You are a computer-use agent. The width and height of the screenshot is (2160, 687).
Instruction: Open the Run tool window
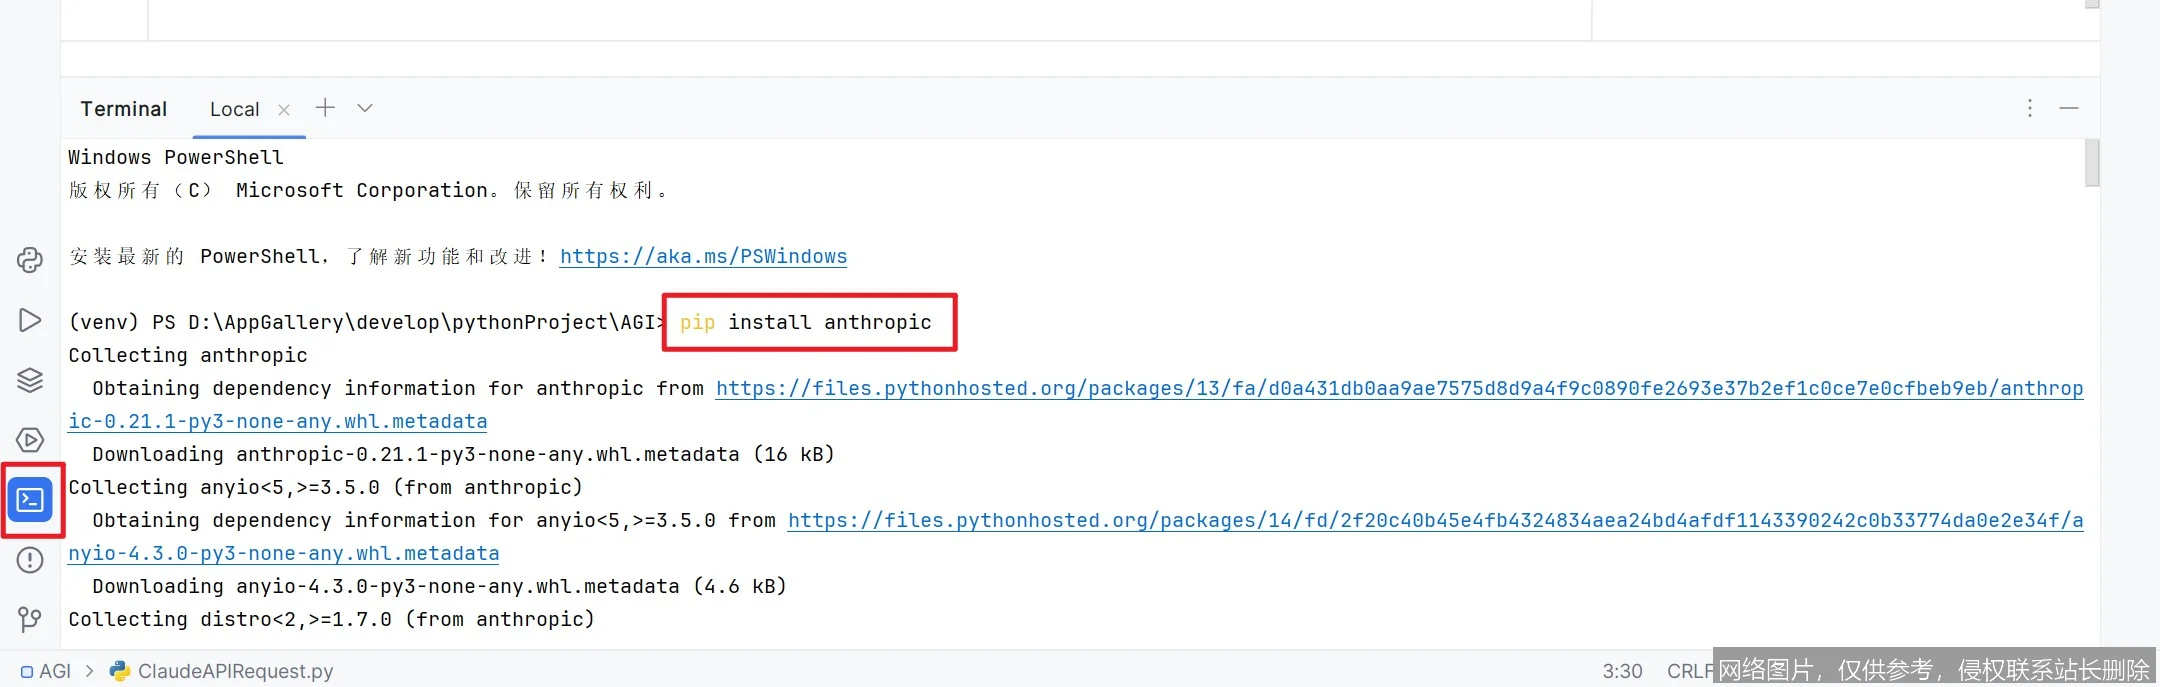point(30,320)
